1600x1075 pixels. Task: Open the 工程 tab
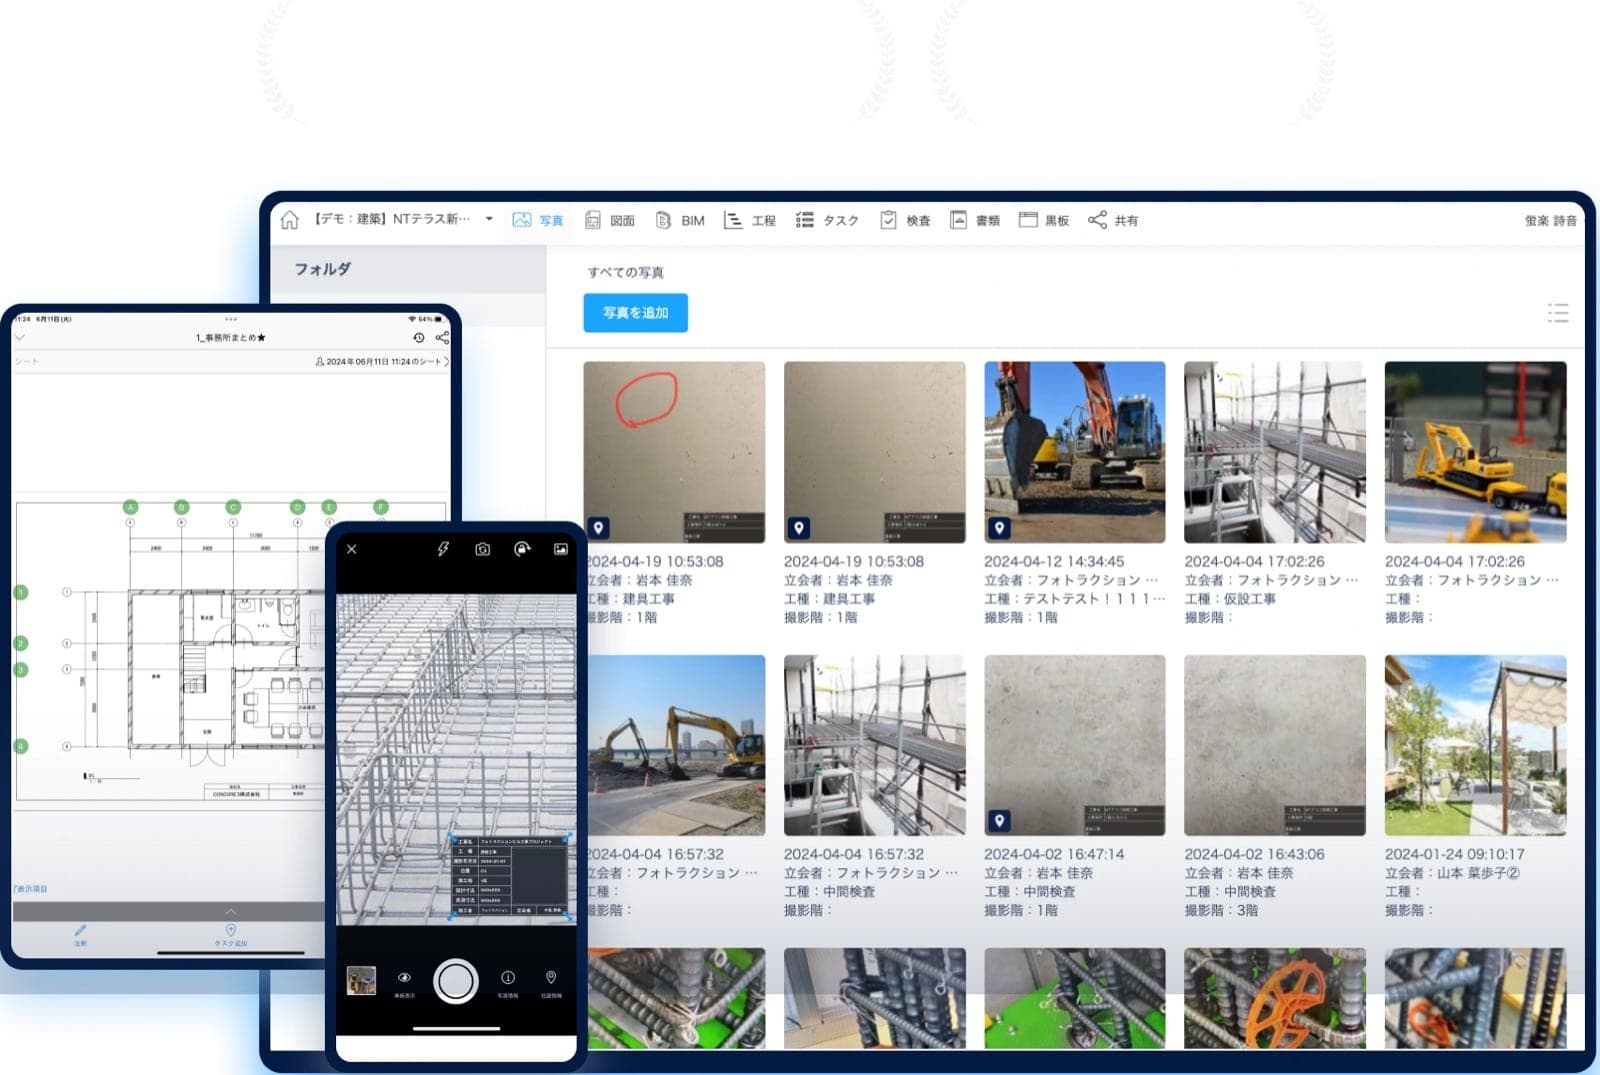(750, 220)
